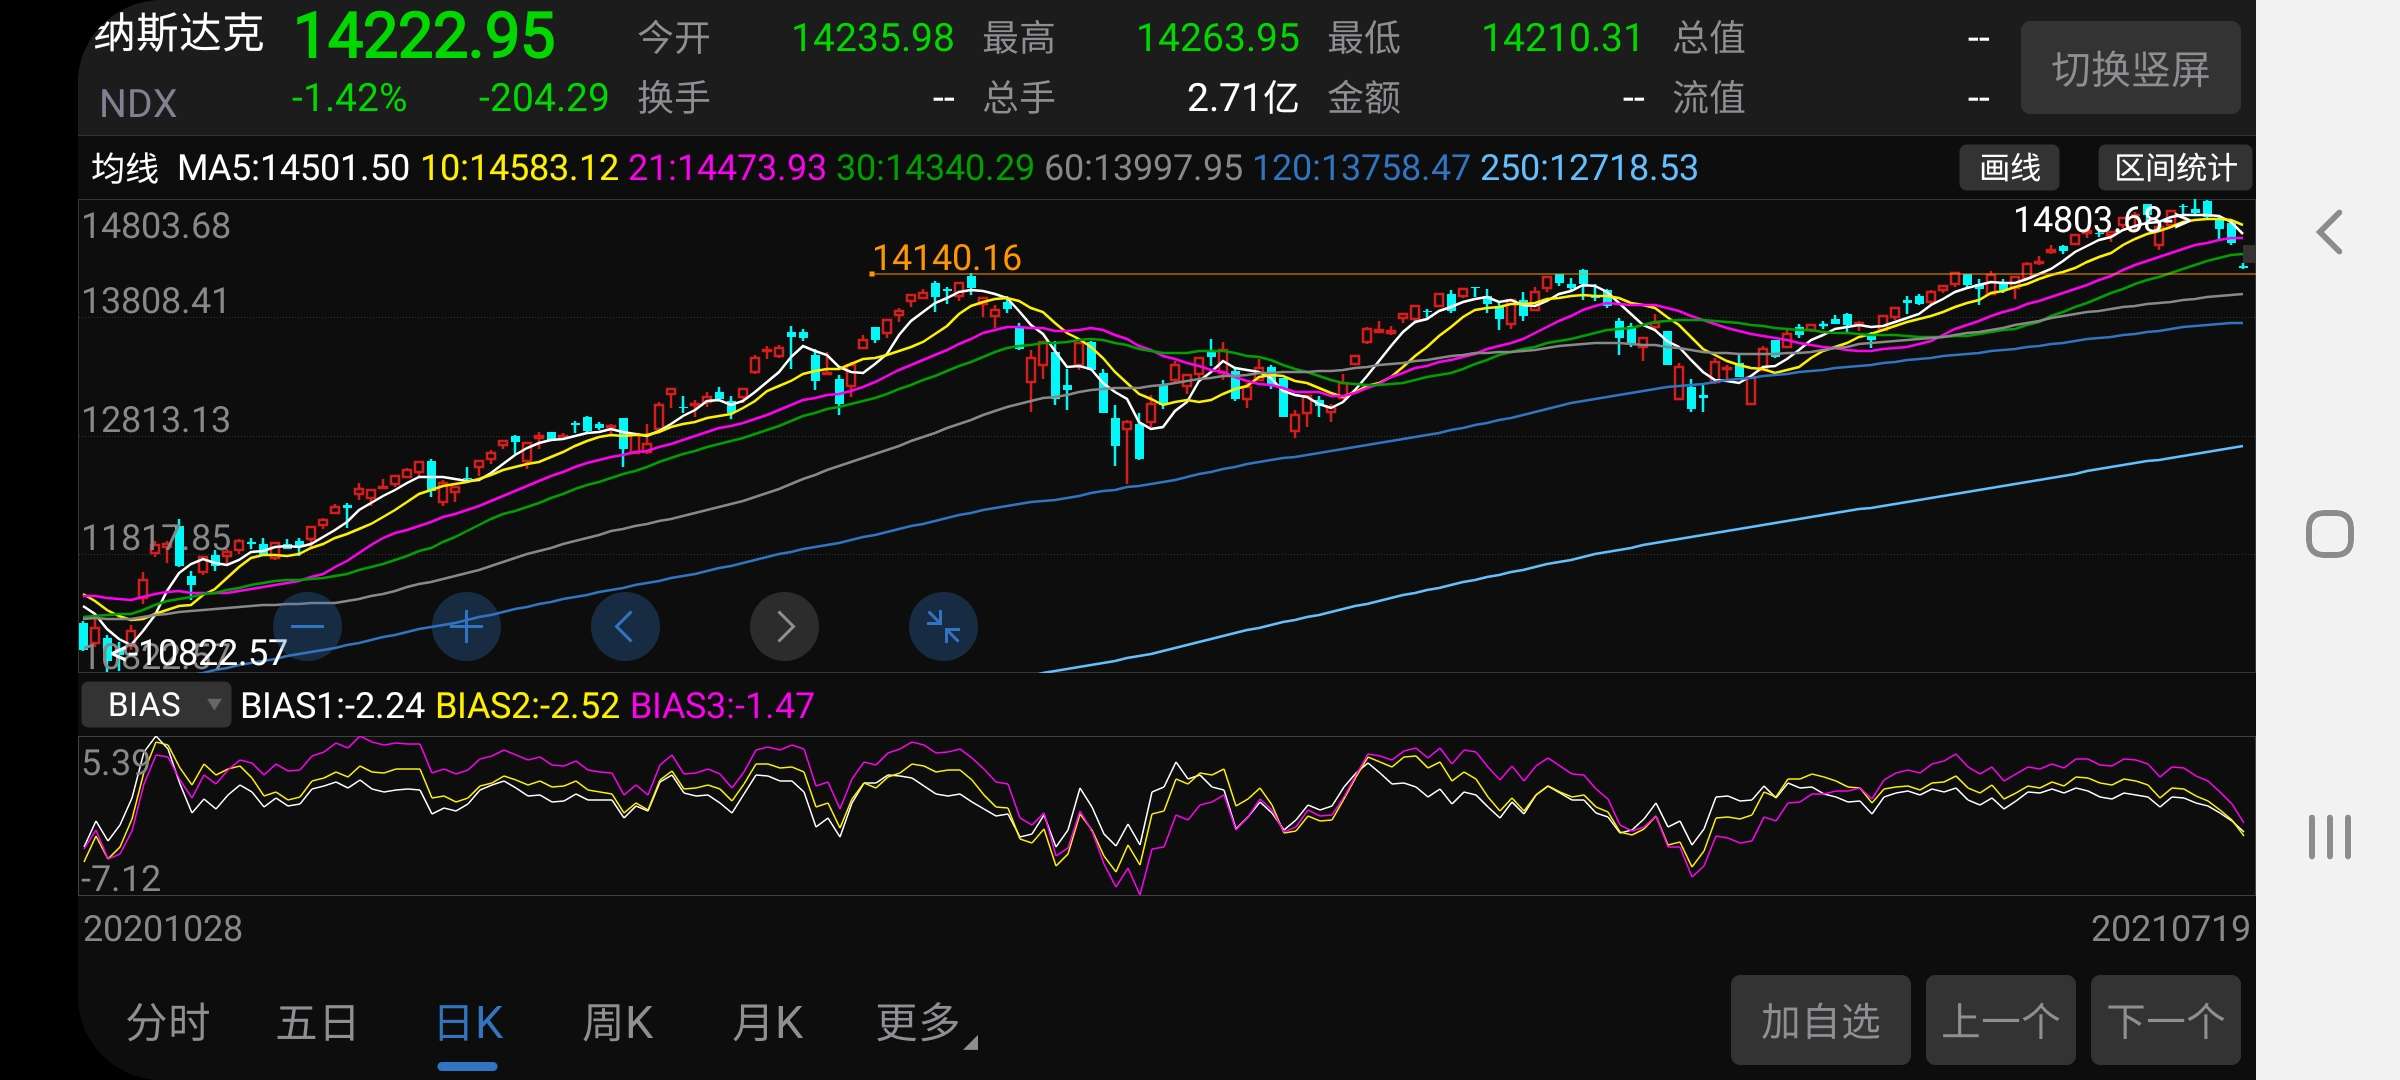Expand the 更多 period options
The width and height of the screenshot is (2400, 1080).
point(925,1023)
